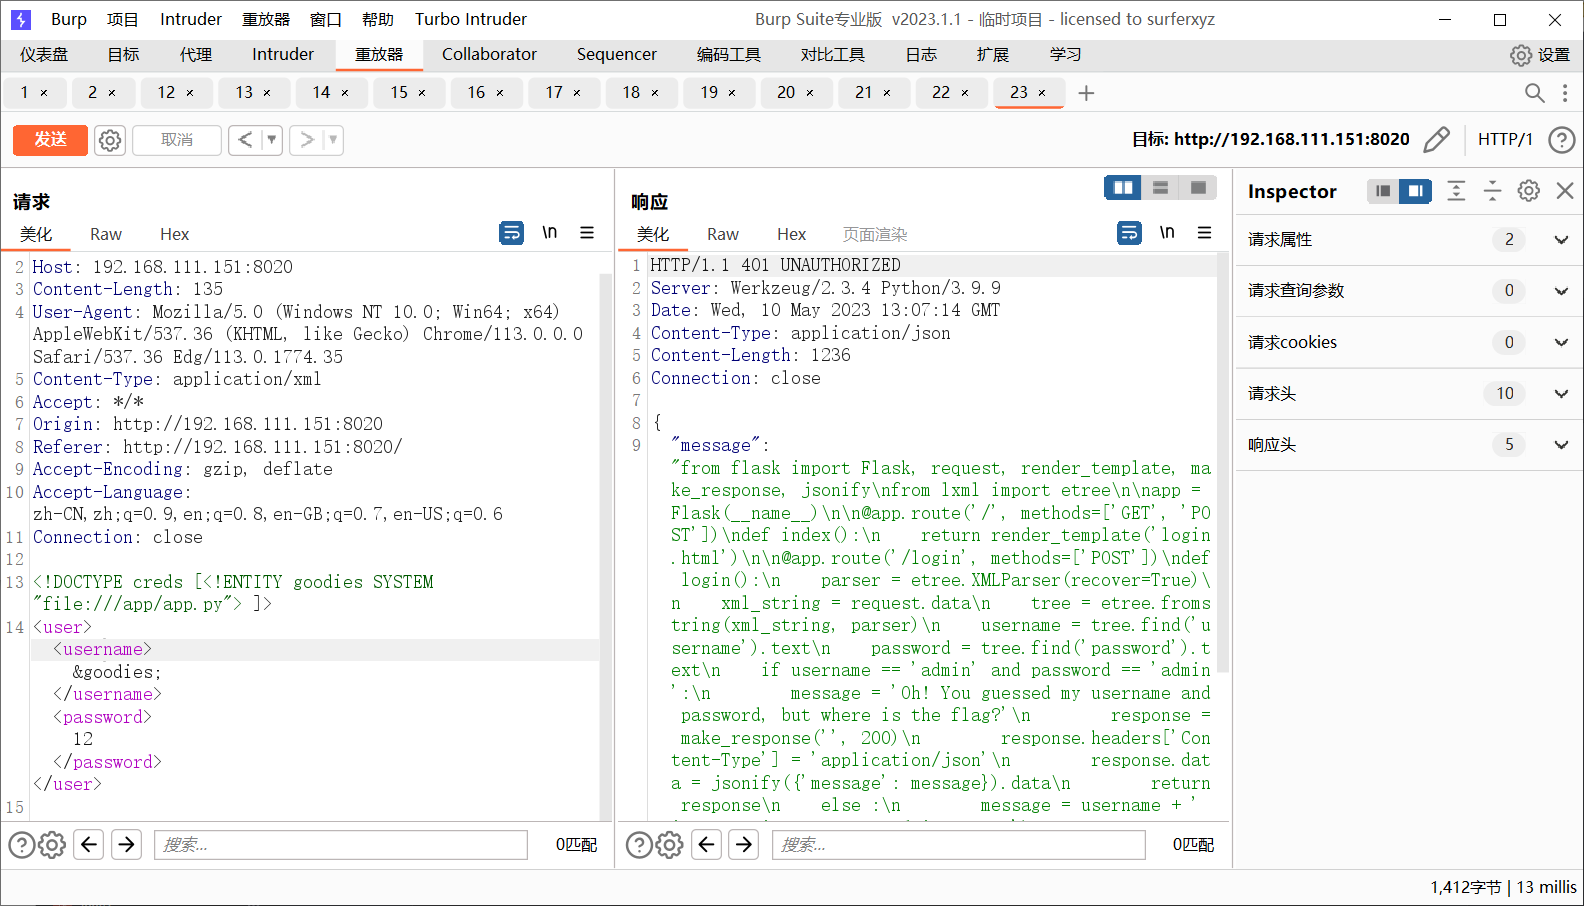
Task: Open request pane hamburger menu
Action: point(587,233)
